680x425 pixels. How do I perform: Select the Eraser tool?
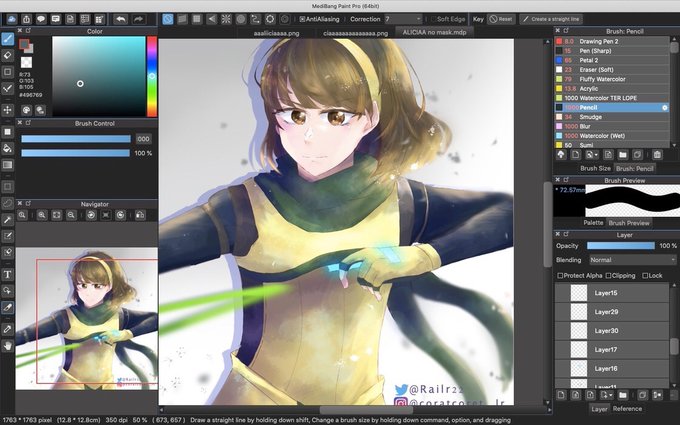point(7,56)
